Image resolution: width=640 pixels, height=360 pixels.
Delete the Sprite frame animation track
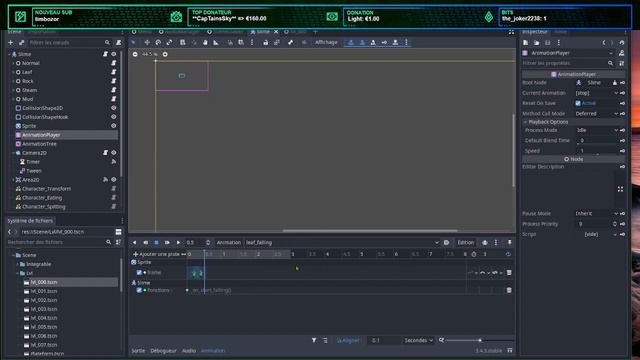[x=509, y=272]
